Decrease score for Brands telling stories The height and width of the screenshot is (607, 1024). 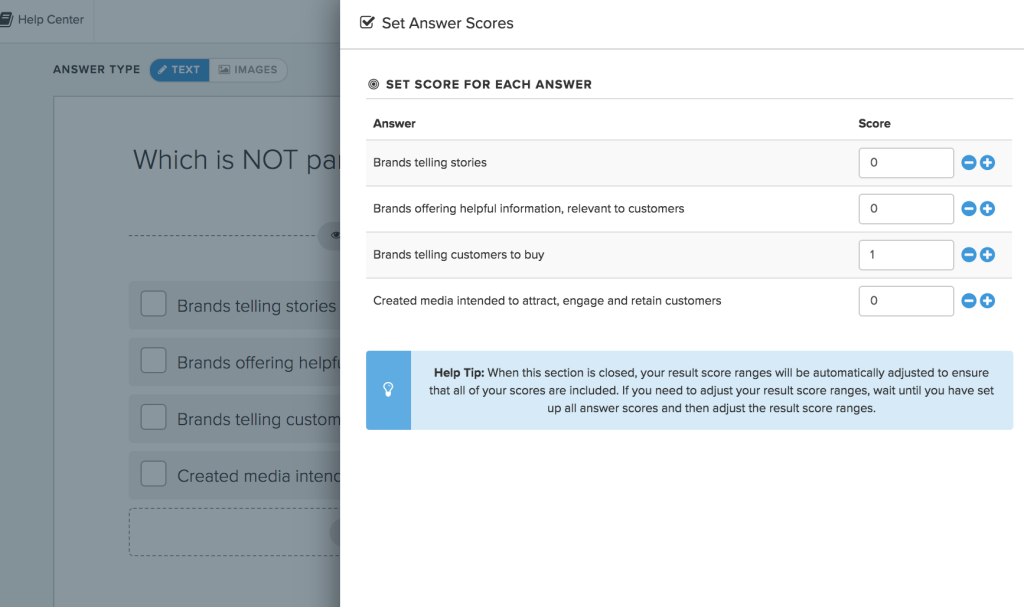tap(968, 163)
